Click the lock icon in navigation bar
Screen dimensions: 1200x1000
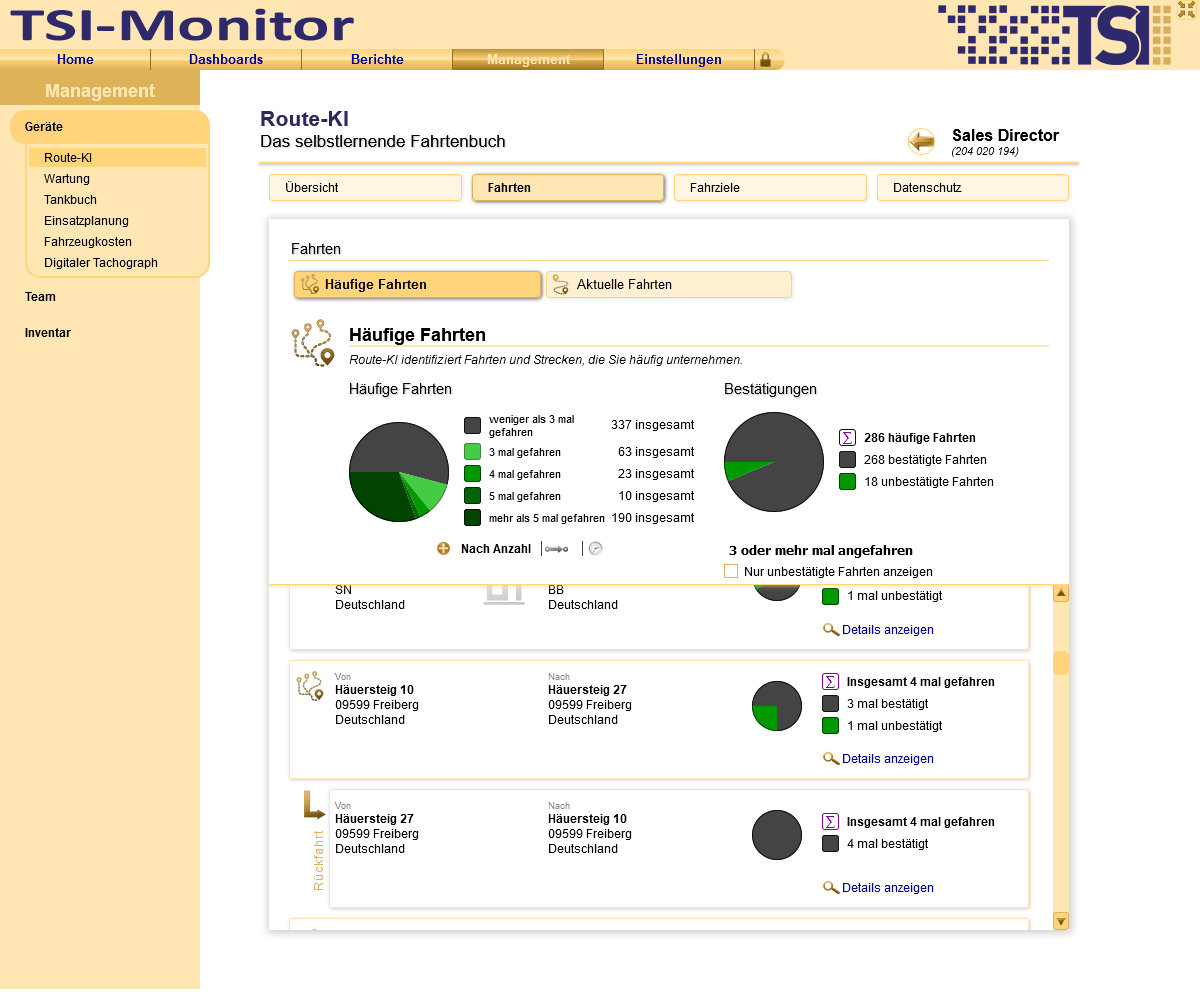pyautogui.click(x=766, y=60)
